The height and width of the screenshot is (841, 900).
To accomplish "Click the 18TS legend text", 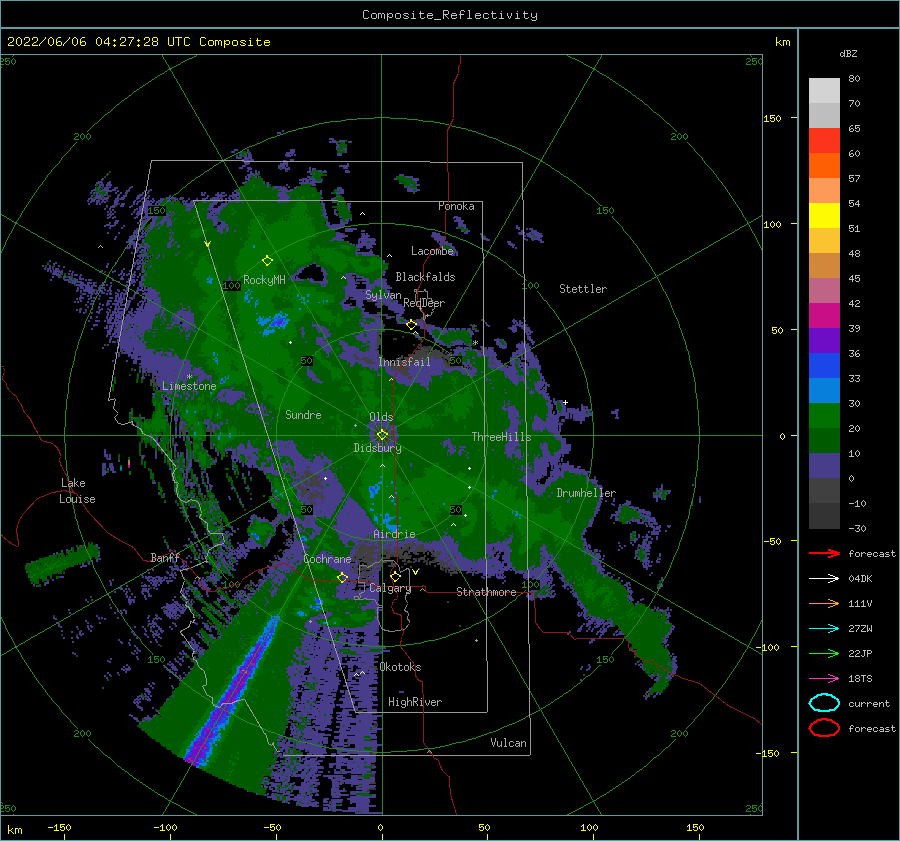I will (860, 679).
